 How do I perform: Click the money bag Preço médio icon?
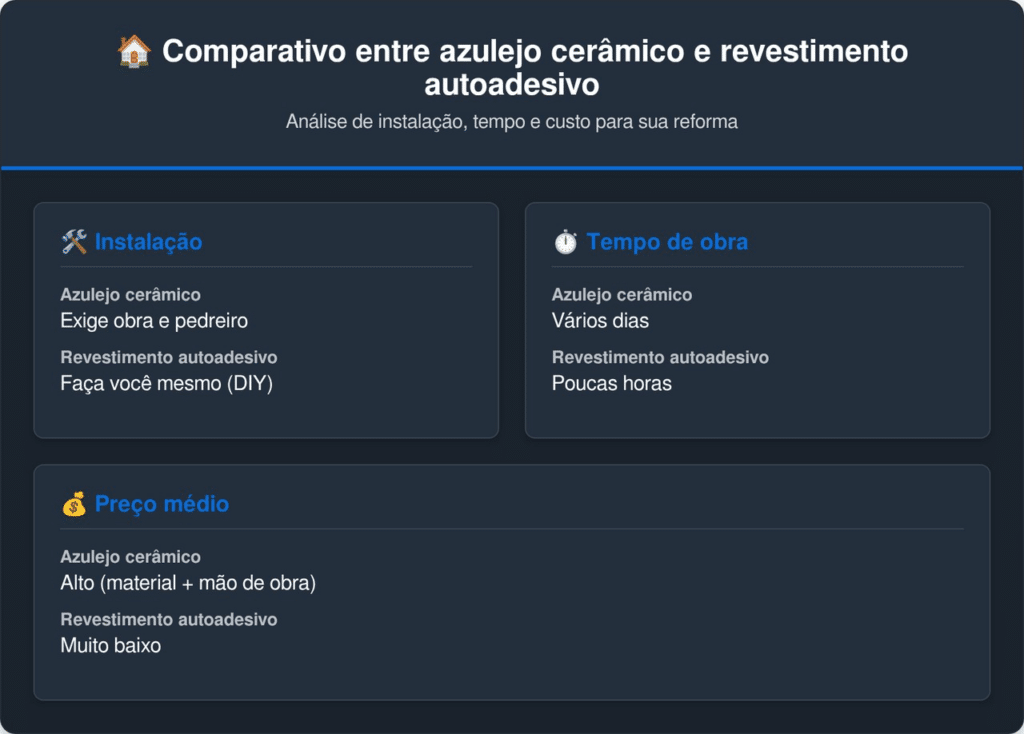[74, 504]
